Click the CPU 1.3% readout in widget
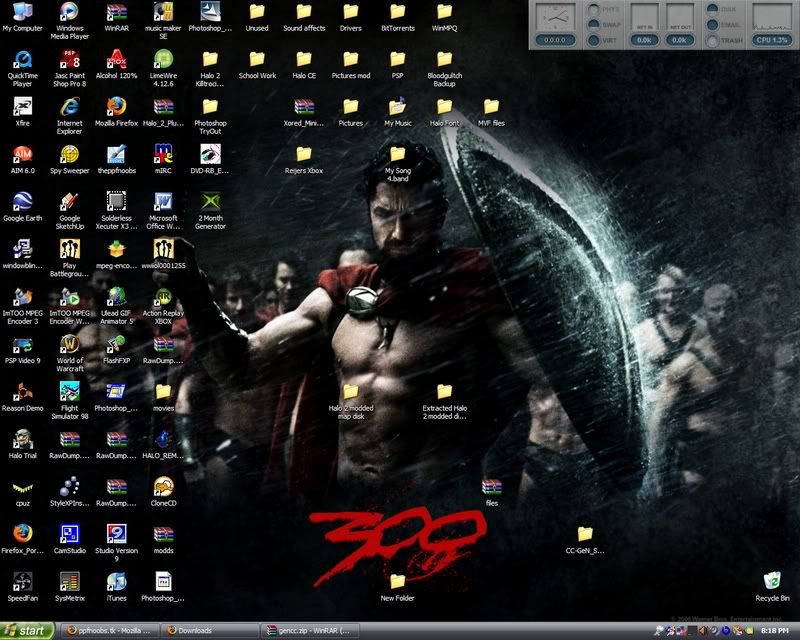The height and width of the screenshot is (640, 800). pyautogui.click(x=772, y=40)
